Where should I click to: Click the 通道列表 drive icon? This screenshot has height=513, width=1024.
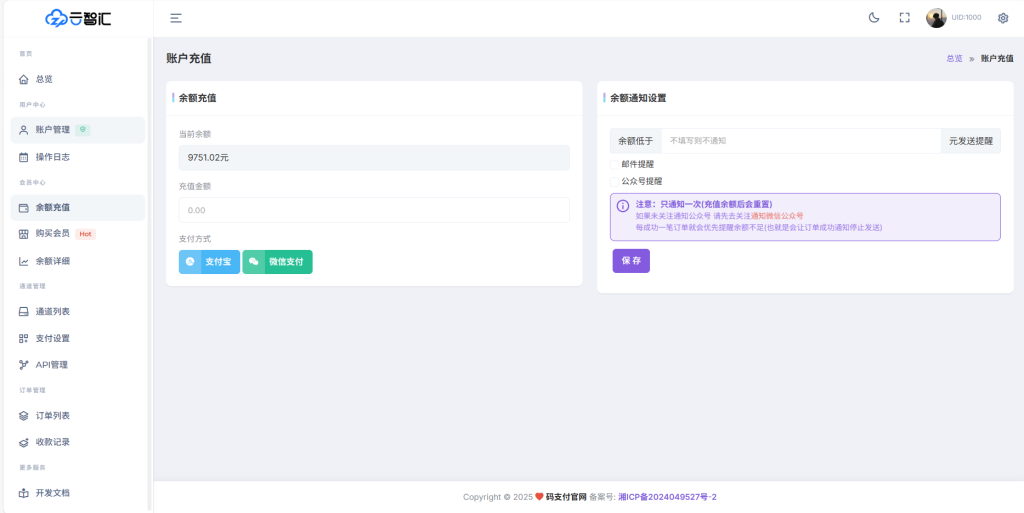[x=24, y=311]
